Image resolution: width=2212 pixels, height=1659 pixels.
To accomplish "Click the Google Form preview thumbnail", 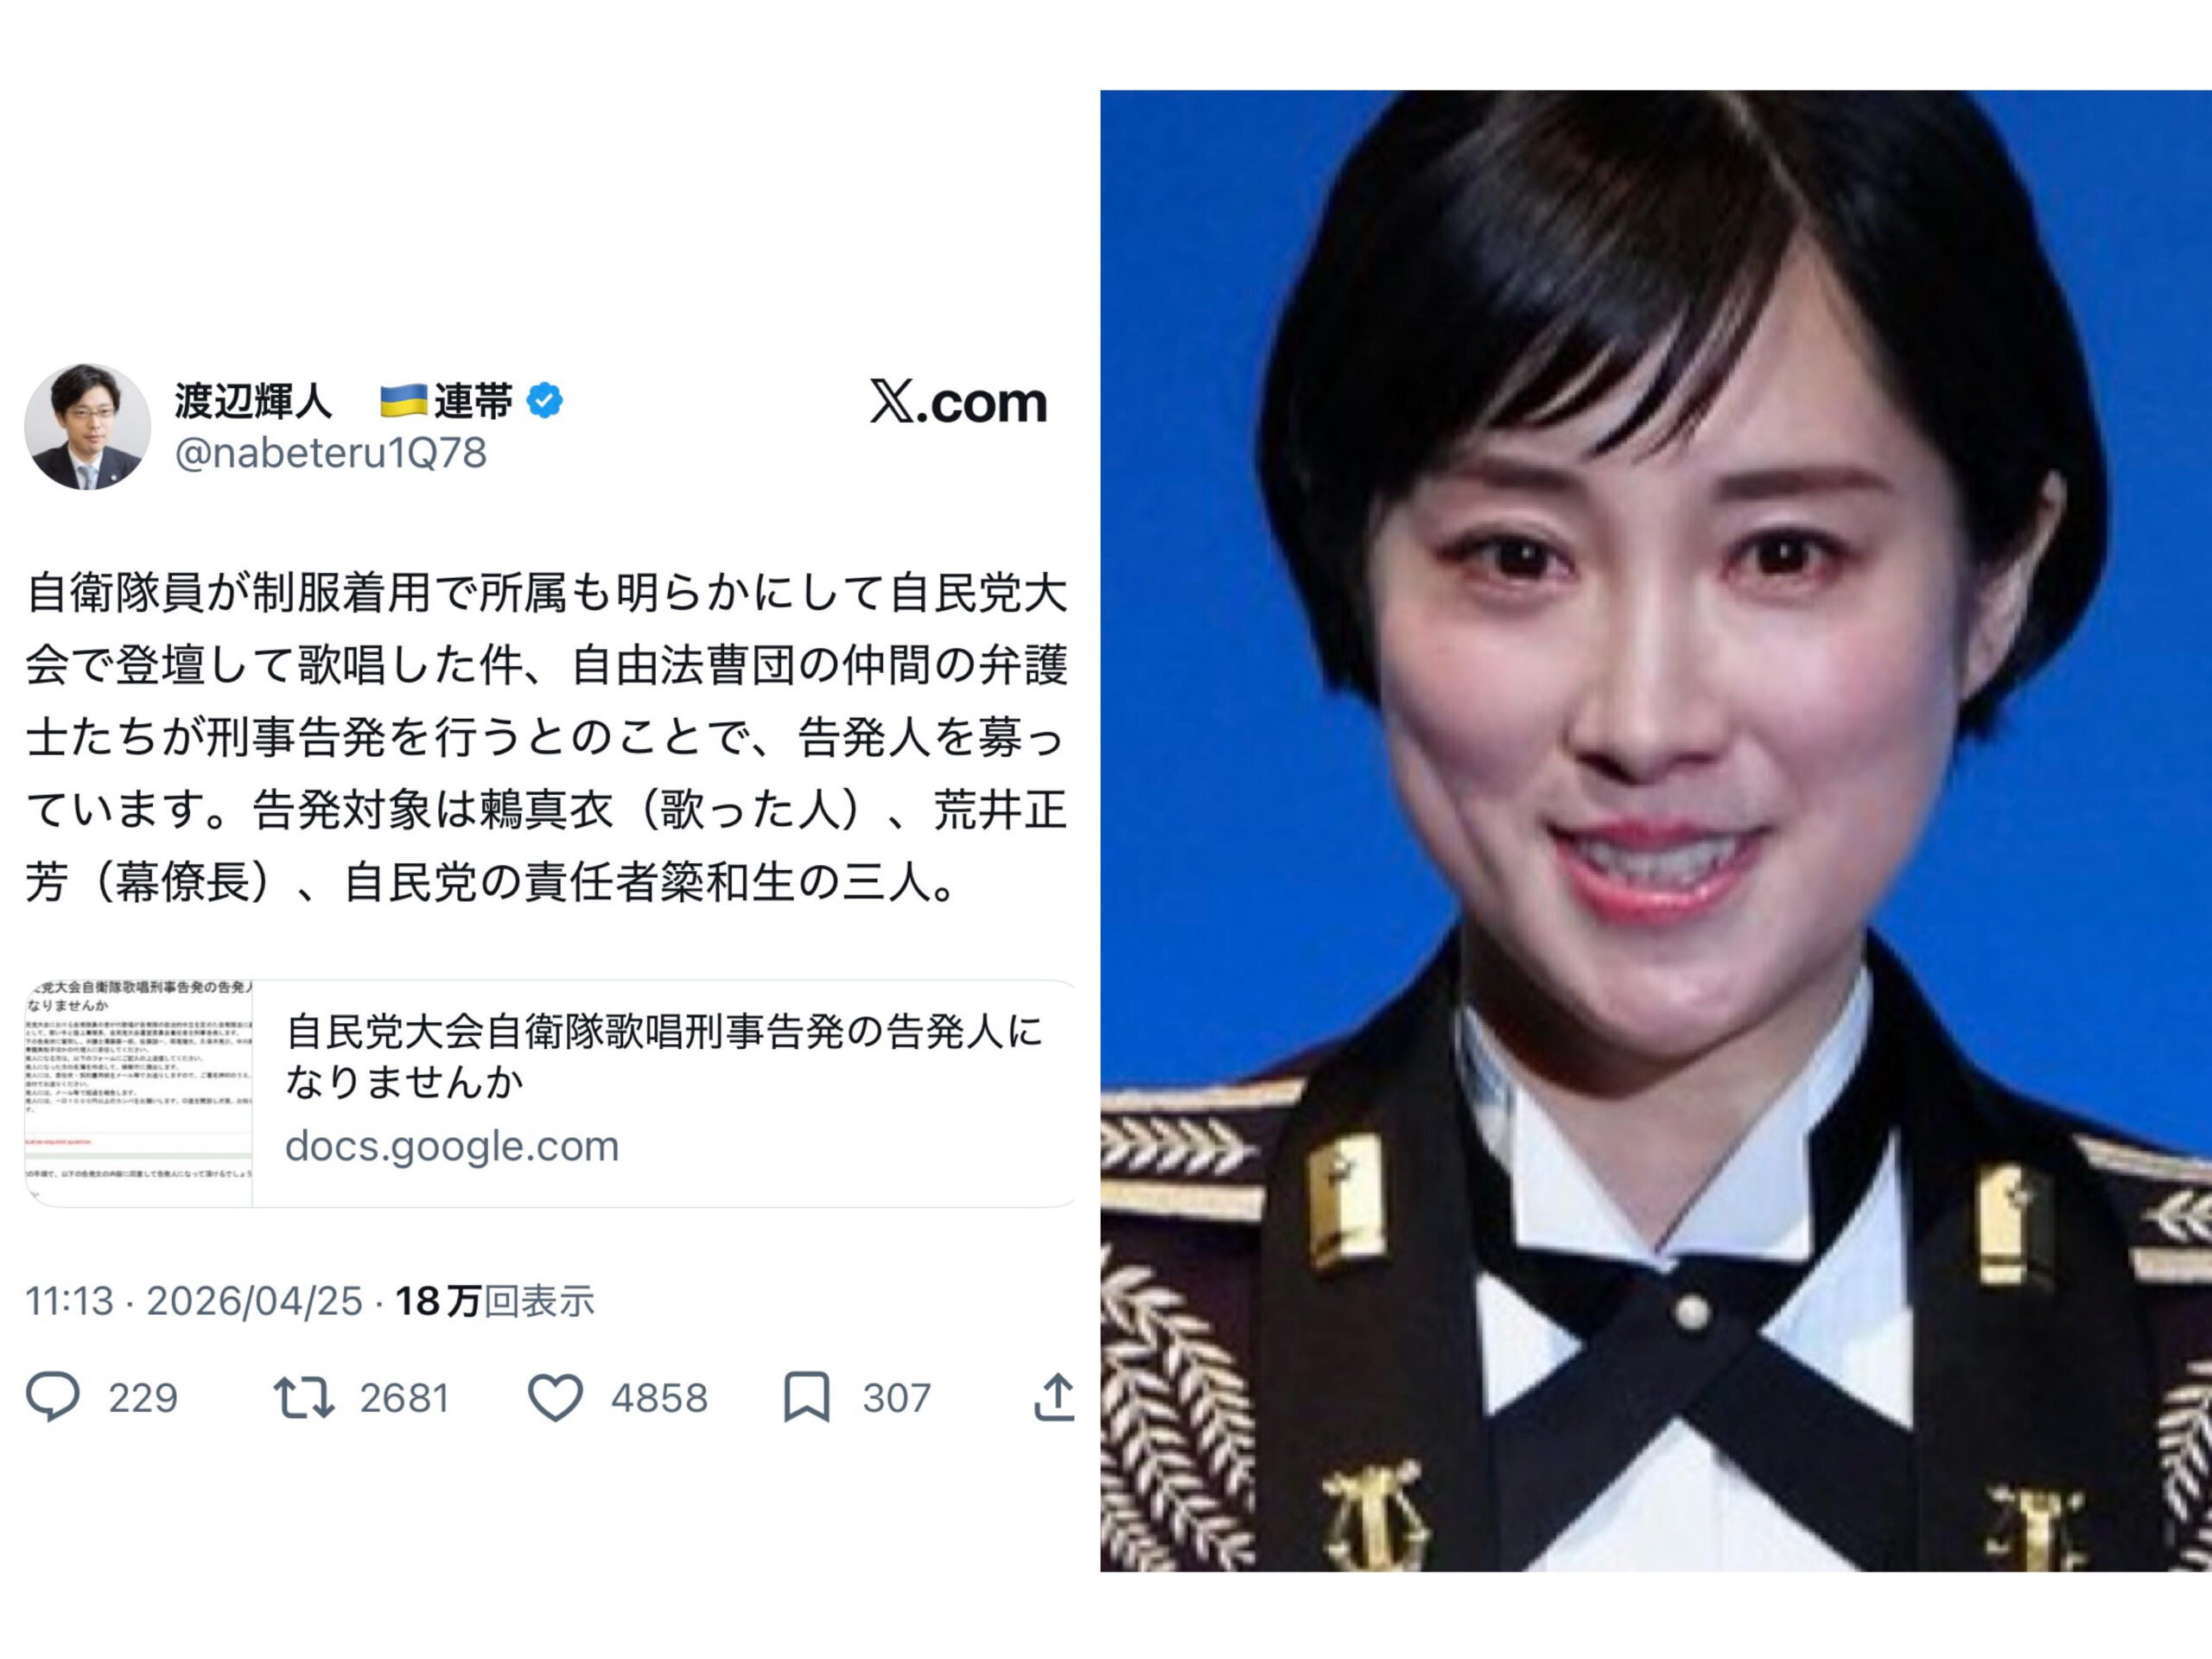I will tap(139, 1093).
